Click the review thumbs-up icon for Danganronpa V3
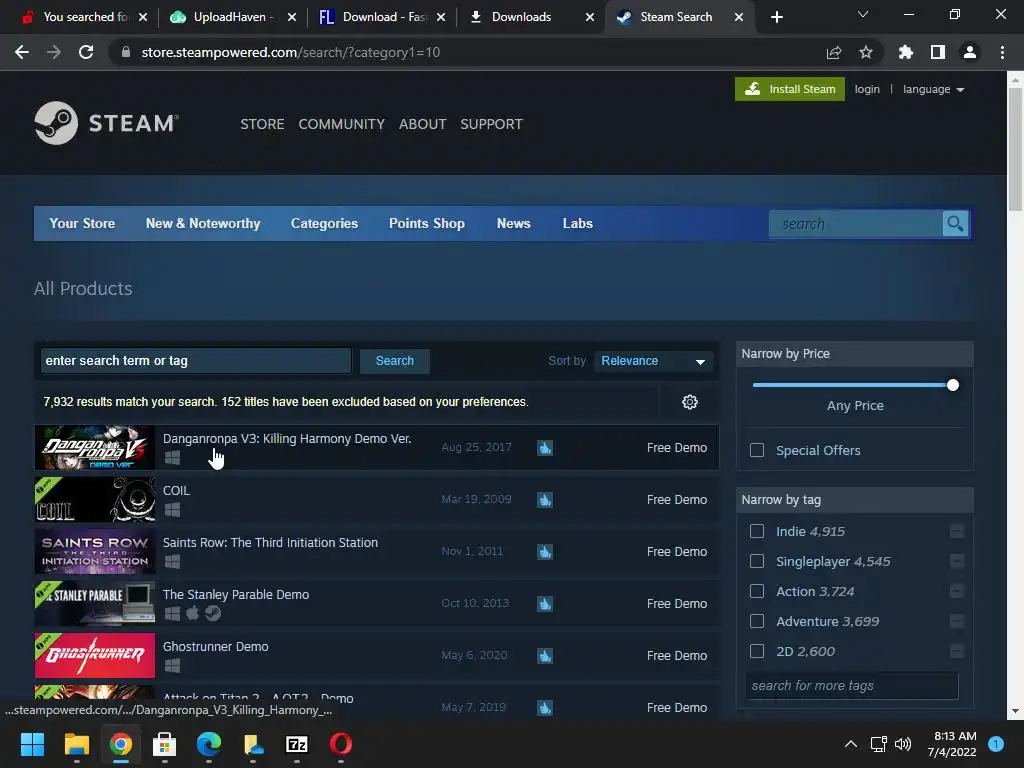The image size is (1024, 768). point(545,447)
